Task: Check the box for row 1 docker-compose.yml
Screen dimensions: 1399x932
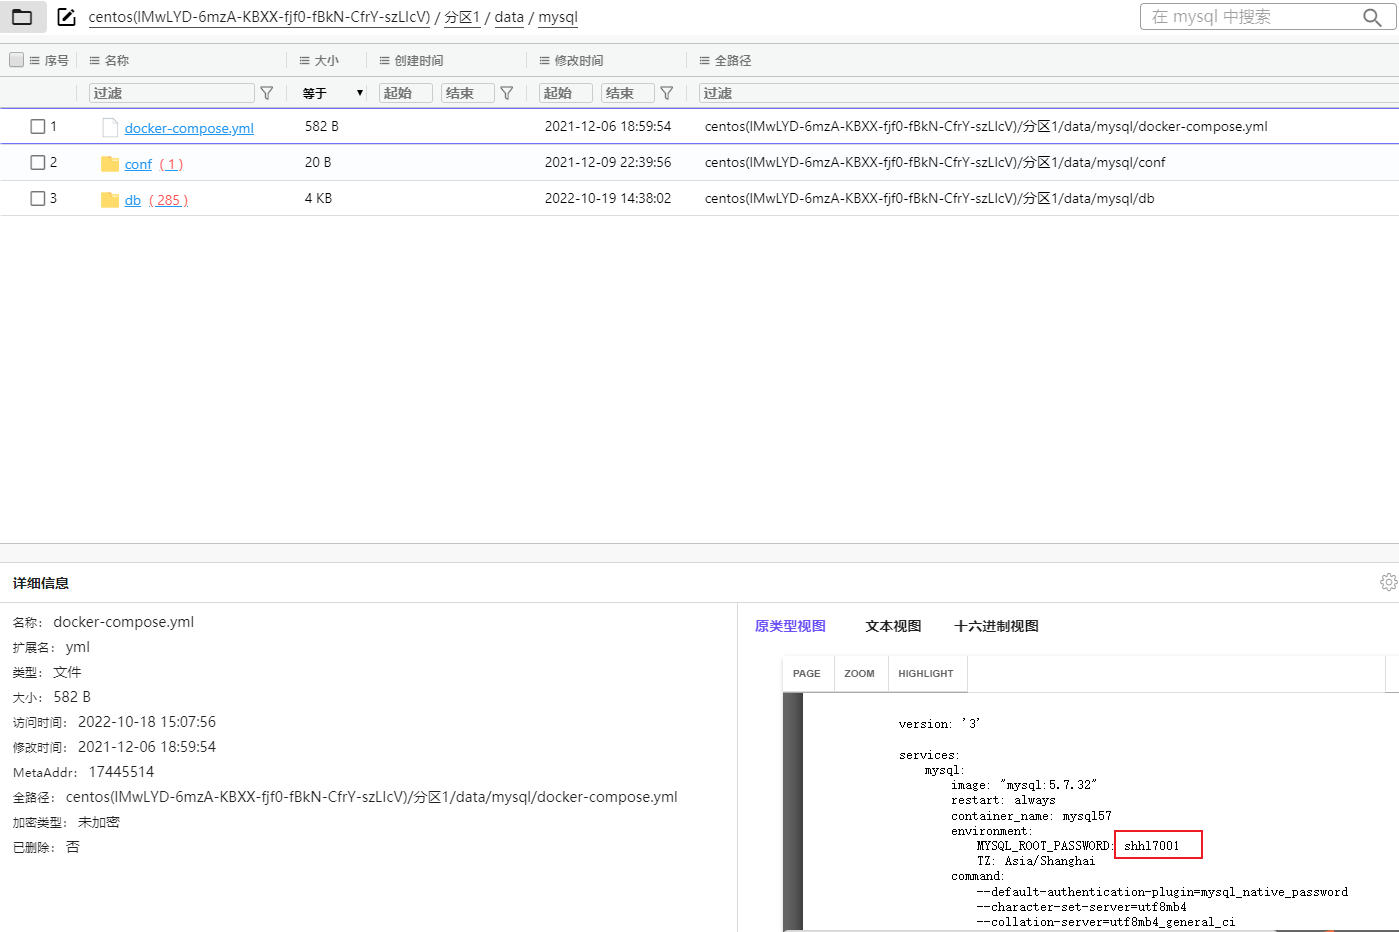Action: click(x=38, y=127)
